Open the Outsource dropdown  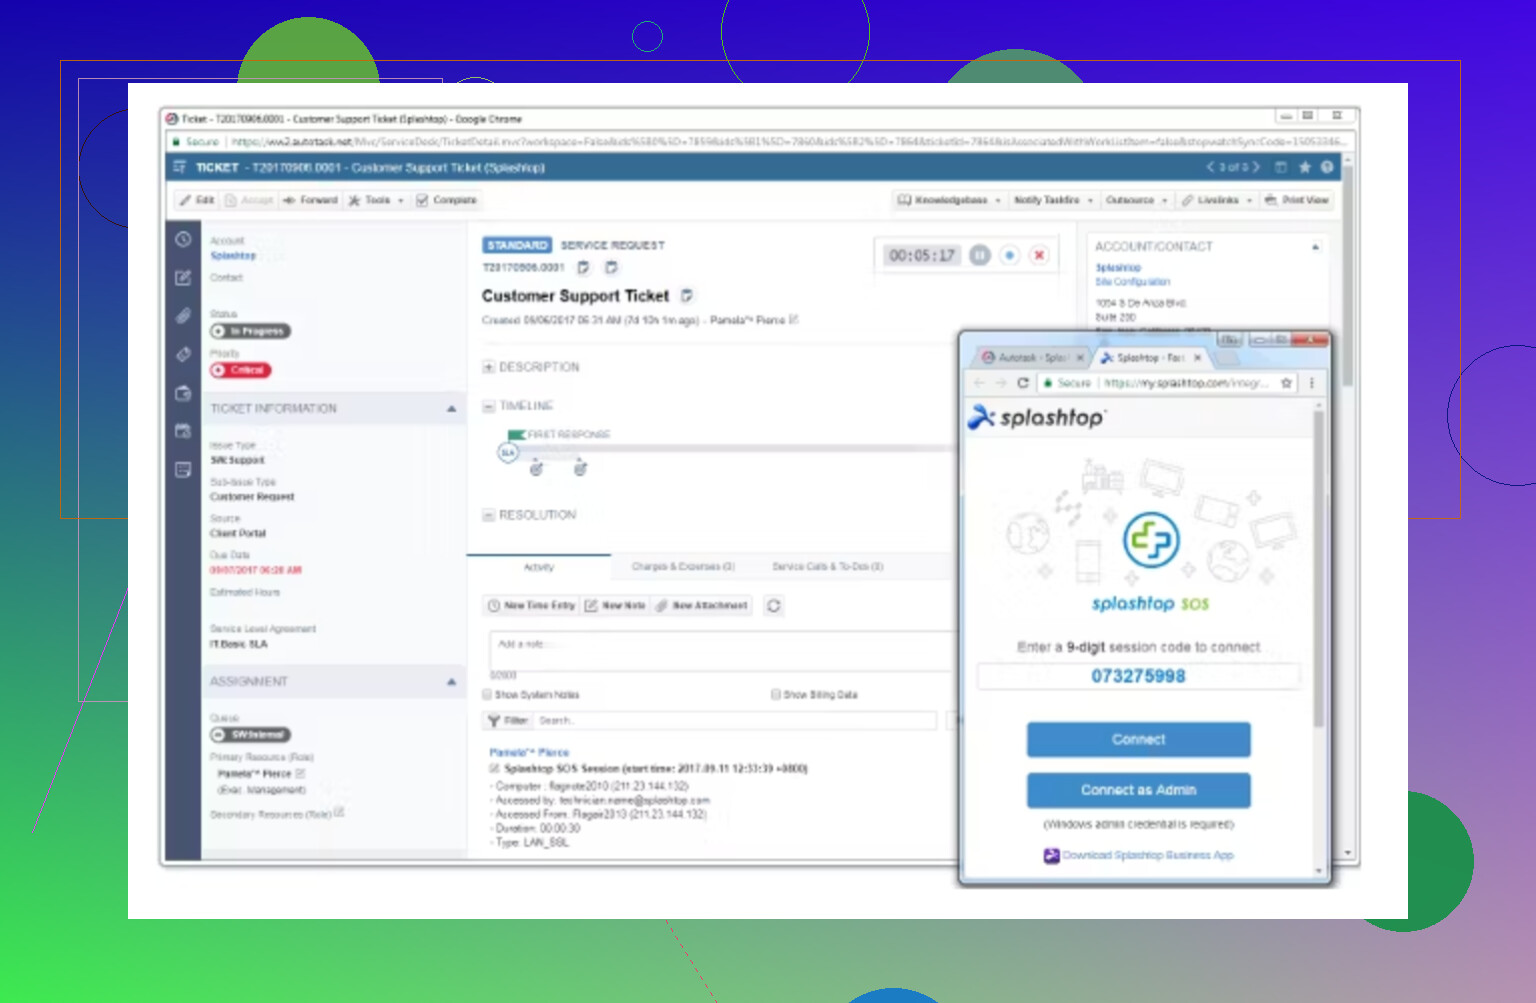(x=1137, y=200)
